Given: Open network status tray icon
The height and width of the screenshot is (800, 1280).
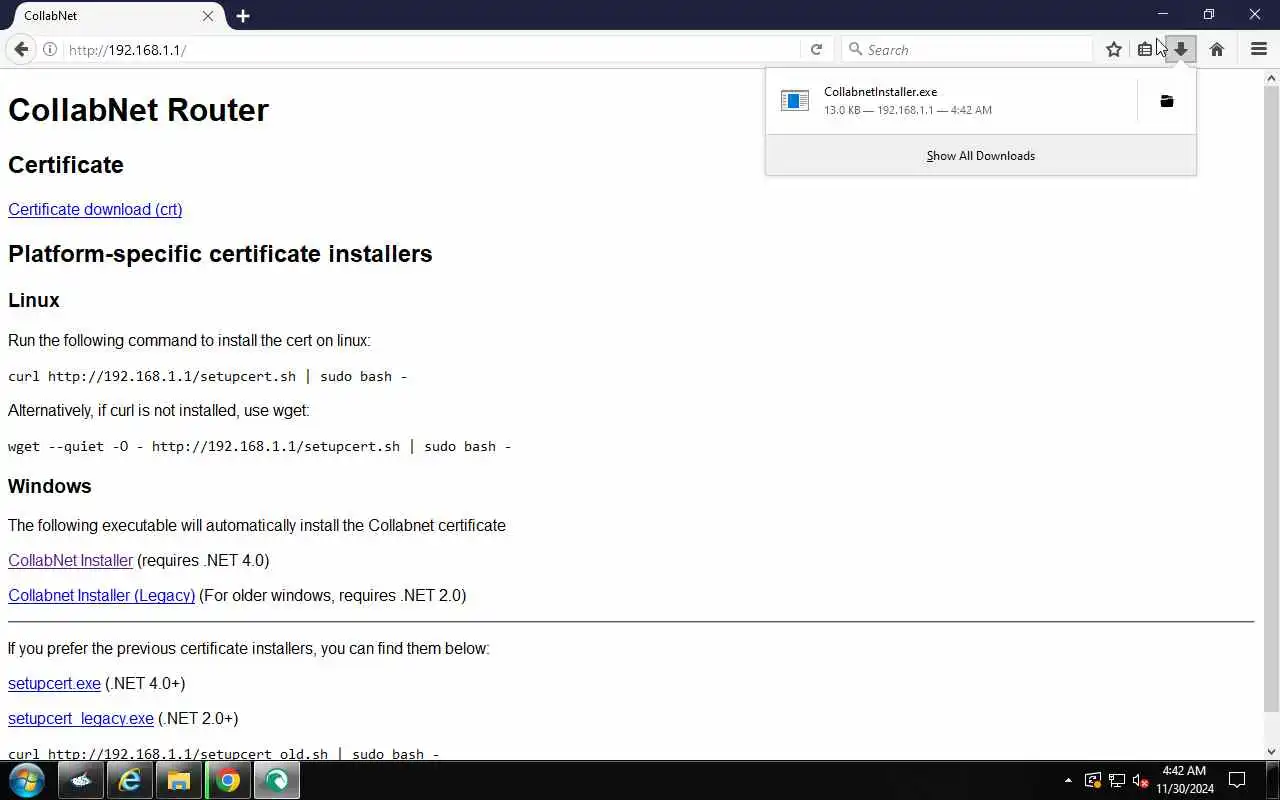Looking at the screenshot, I should [1116, 780].
